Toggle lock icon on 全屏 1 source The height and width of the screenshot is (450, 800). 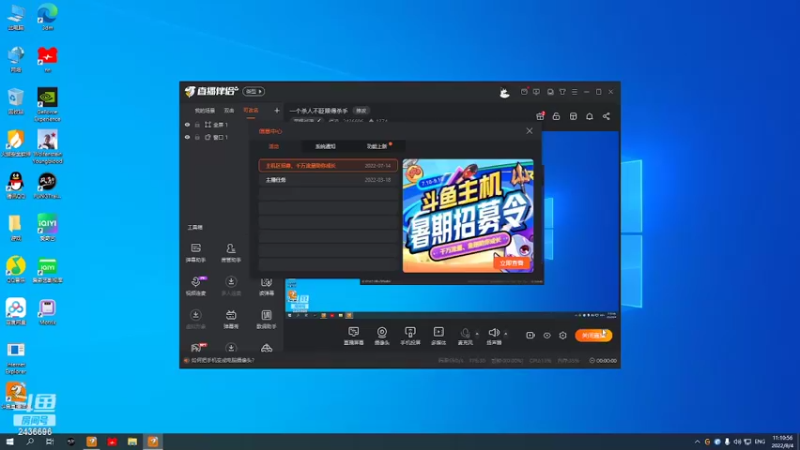click(197, 124)
